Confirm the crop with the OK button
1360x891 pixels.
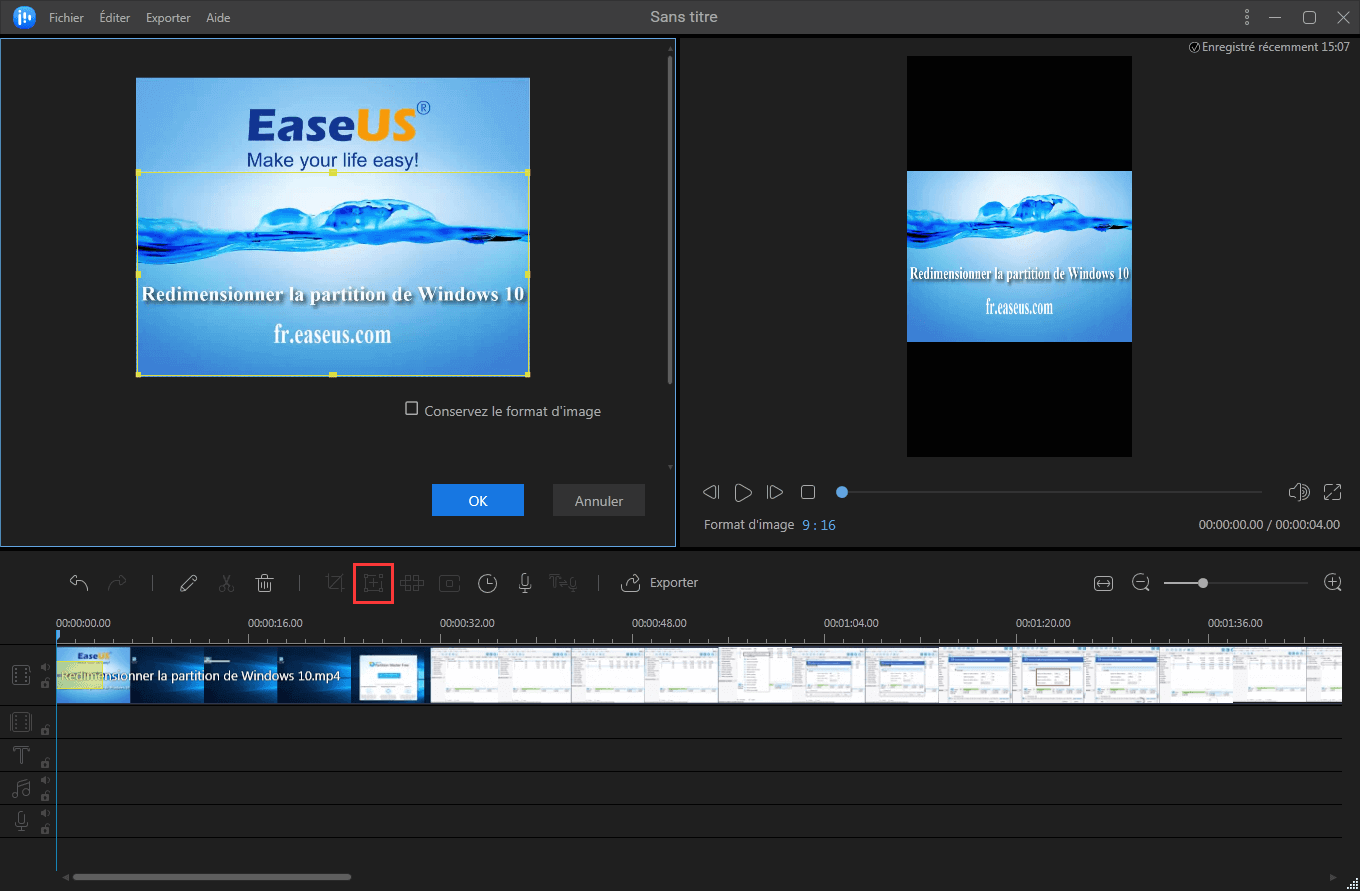478,501
